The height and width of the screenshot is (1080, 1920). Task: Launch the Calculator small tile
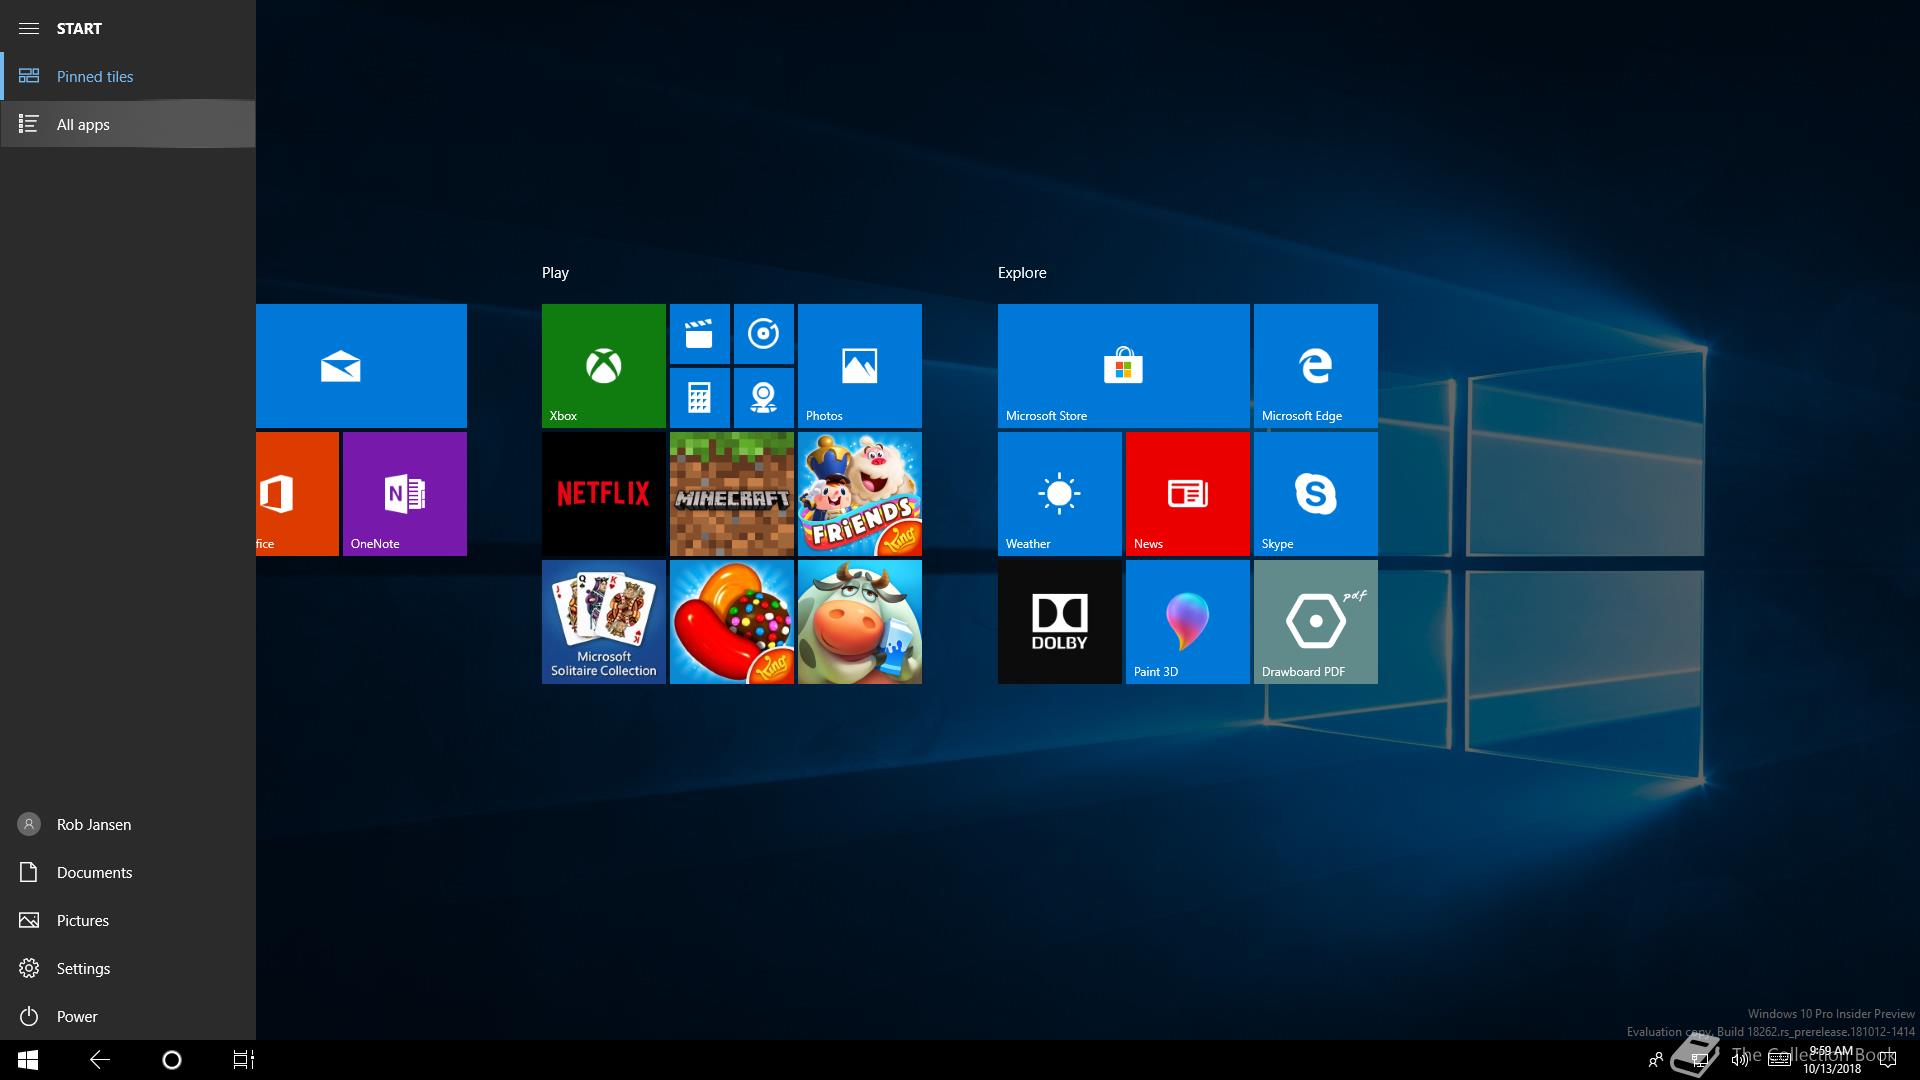(699, 398)
